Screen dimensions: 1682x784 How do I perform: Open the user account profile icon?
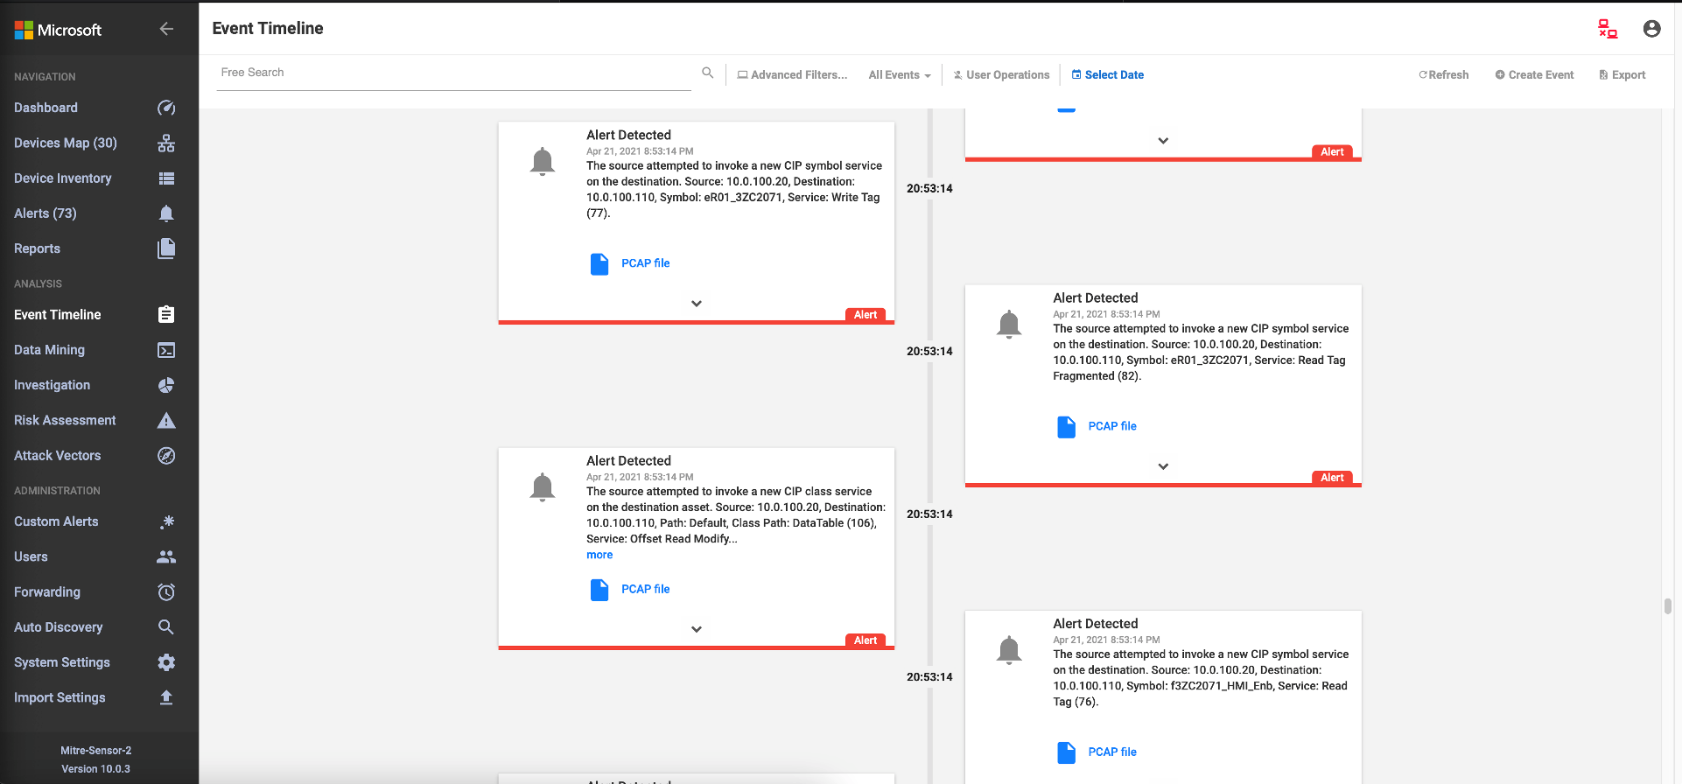[x=1652, y=29]
